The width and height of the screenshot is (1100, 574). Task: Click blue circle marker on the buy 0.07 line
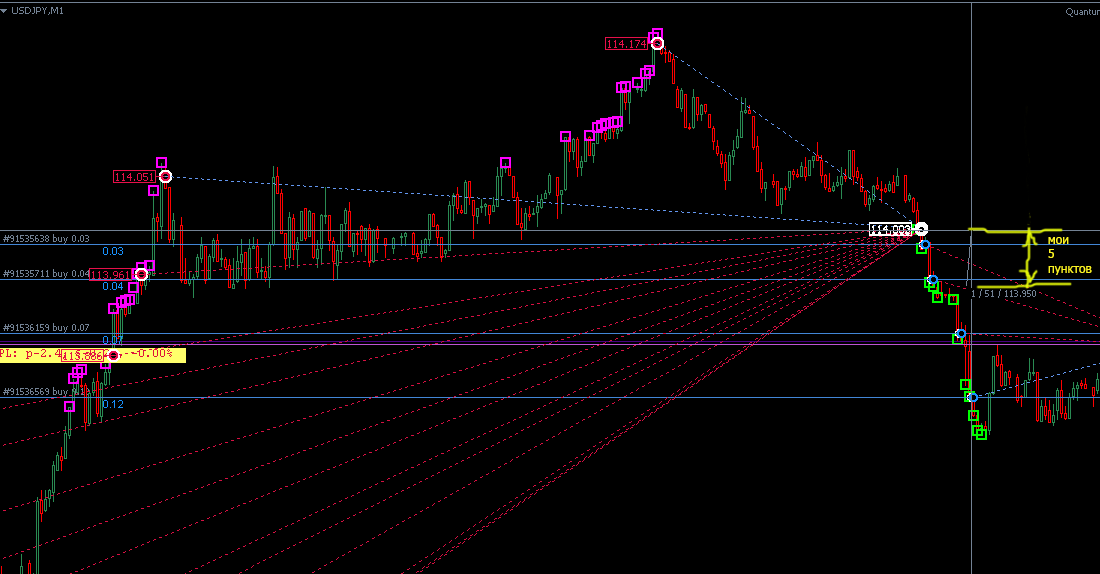point(961,334)
